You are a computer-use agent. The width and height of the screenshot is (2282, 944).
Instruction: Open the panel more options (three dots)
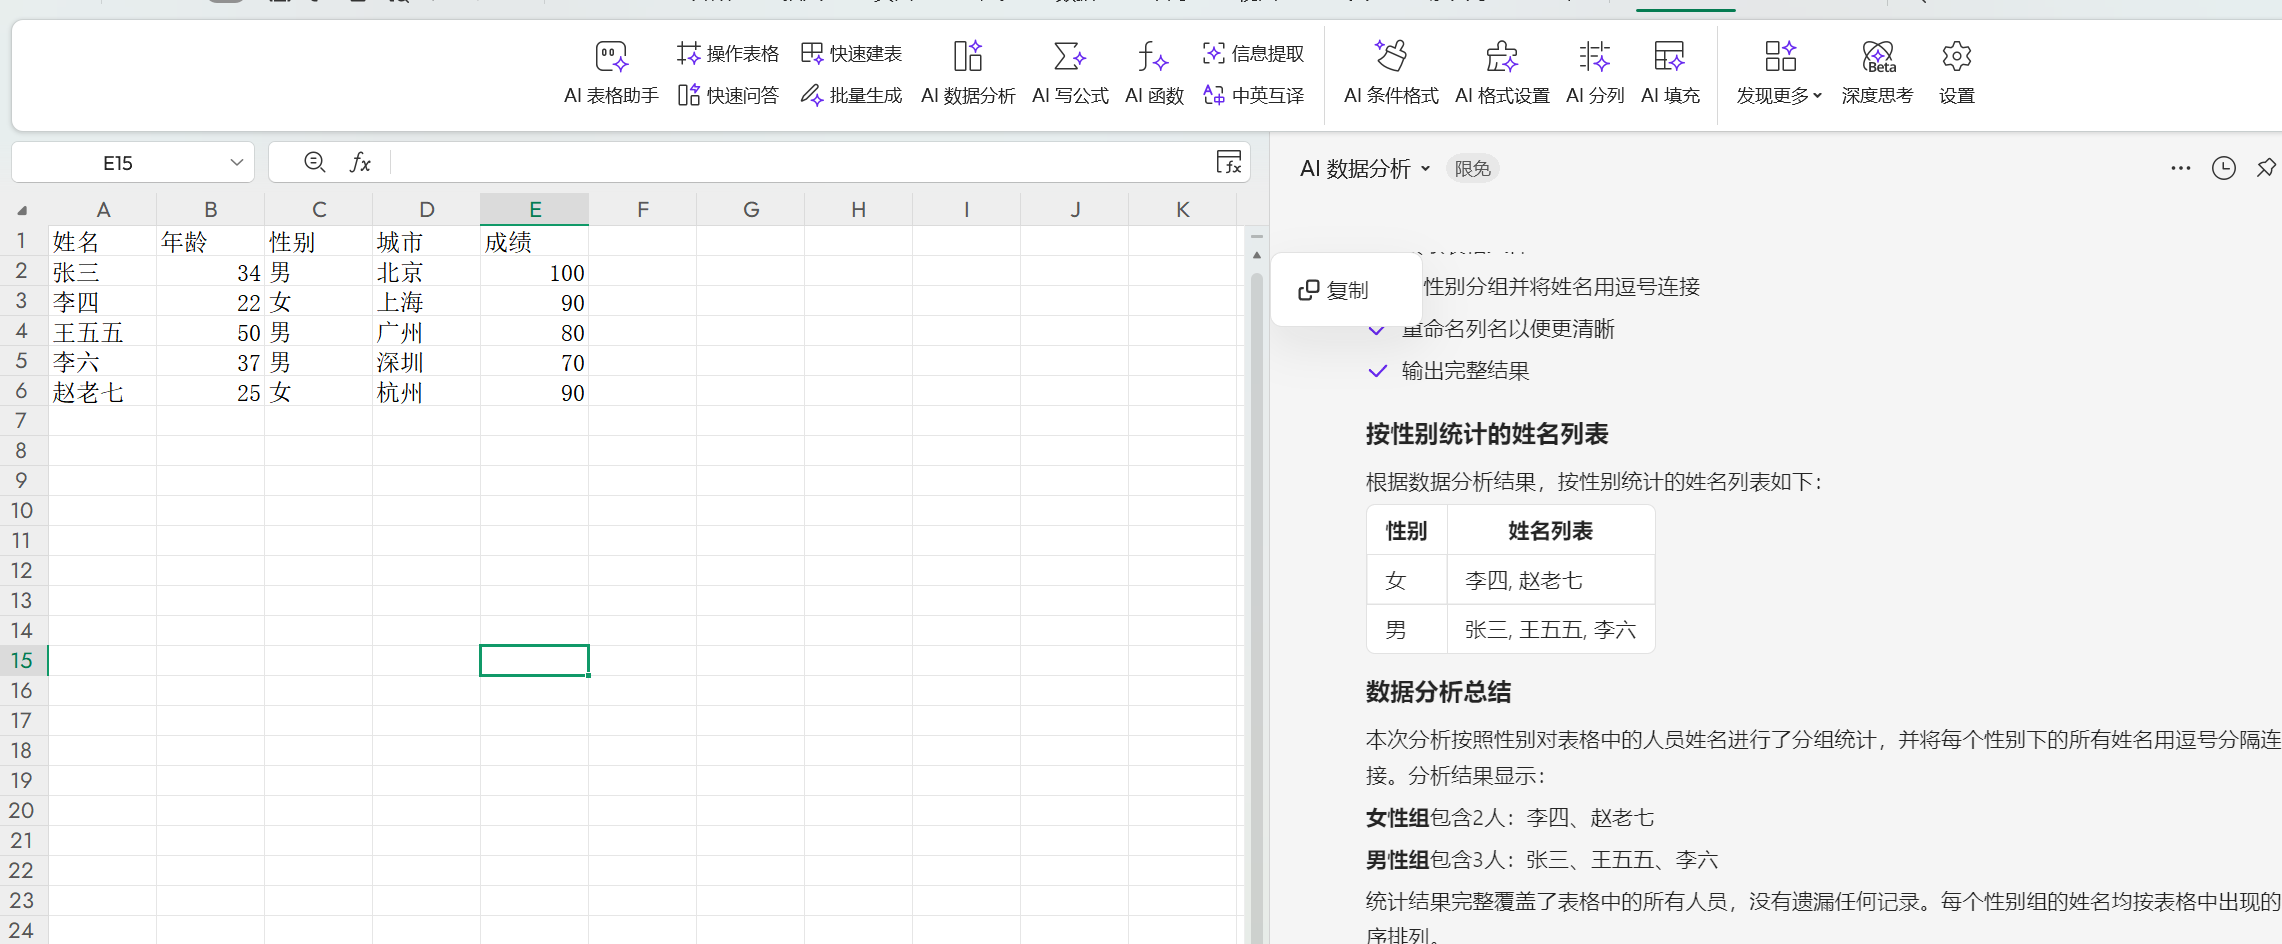point(2181,168)
